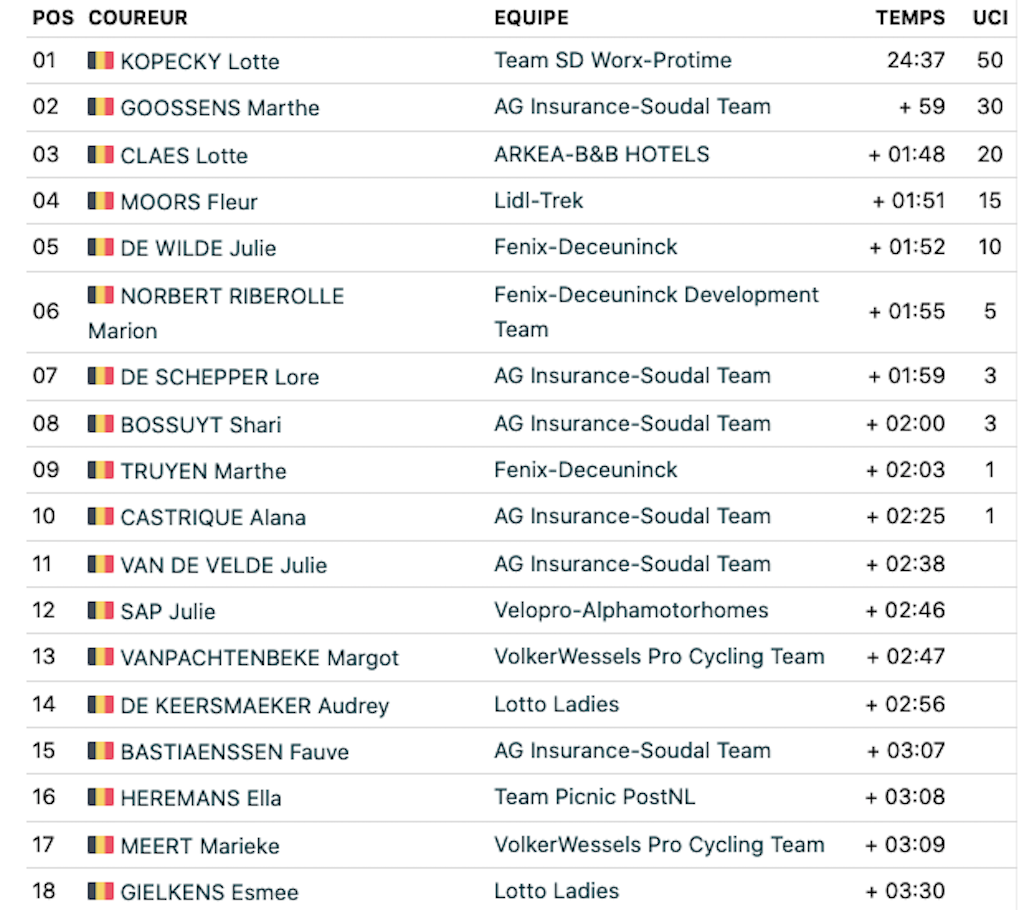This screenshot has height=910, width=1024.
Task: Open the Team SD Worx-Protime team link
Action: pyautogui.click(x=613, y=60)
